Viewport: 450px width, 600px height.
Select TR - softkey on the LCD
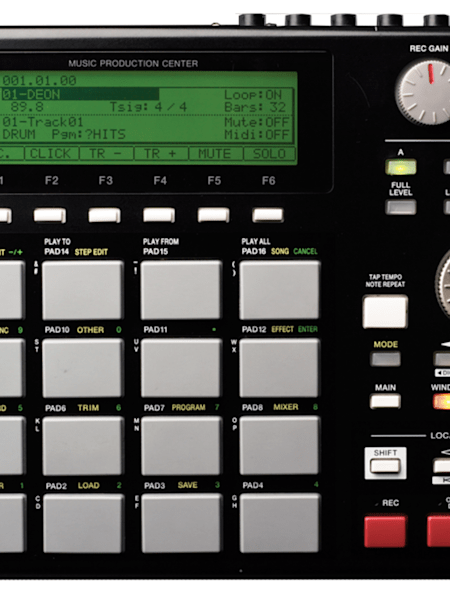click(106, 154)
